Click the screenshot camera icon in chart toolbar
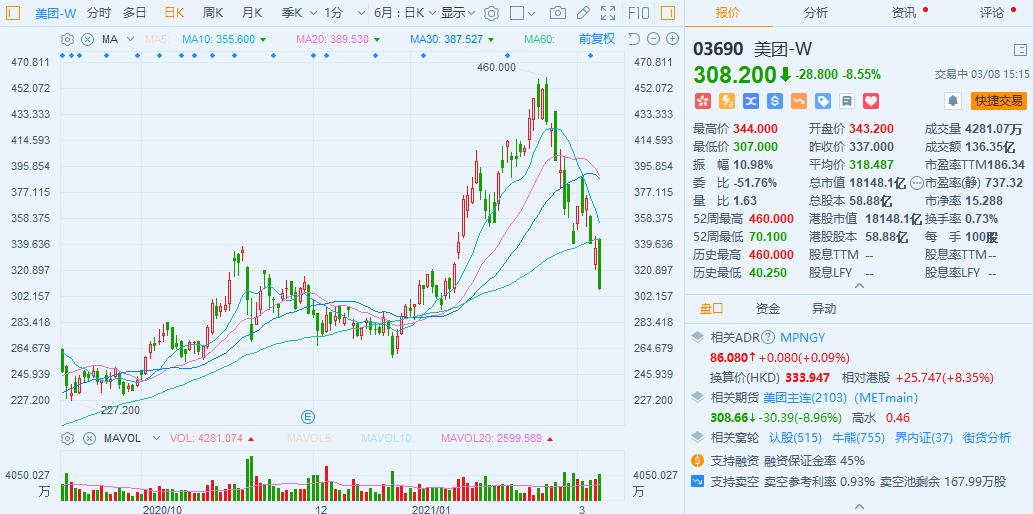The height and width of the screenshot is (514, 1033). coord(556,13)
